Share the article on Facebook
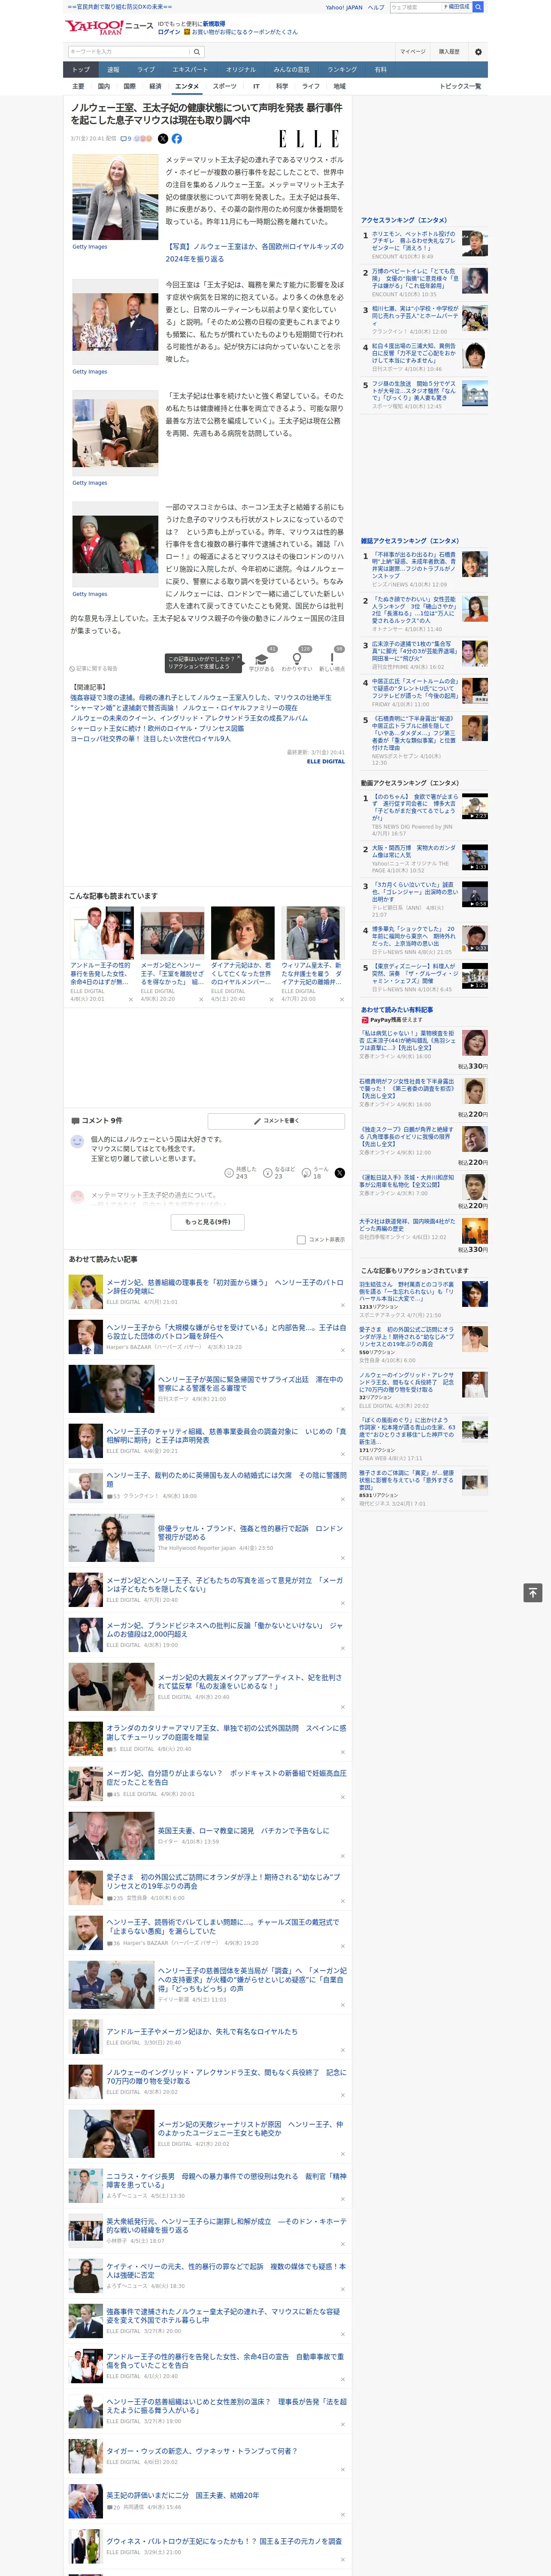This screenshot has width=551, height=2576. coord(177,139)
